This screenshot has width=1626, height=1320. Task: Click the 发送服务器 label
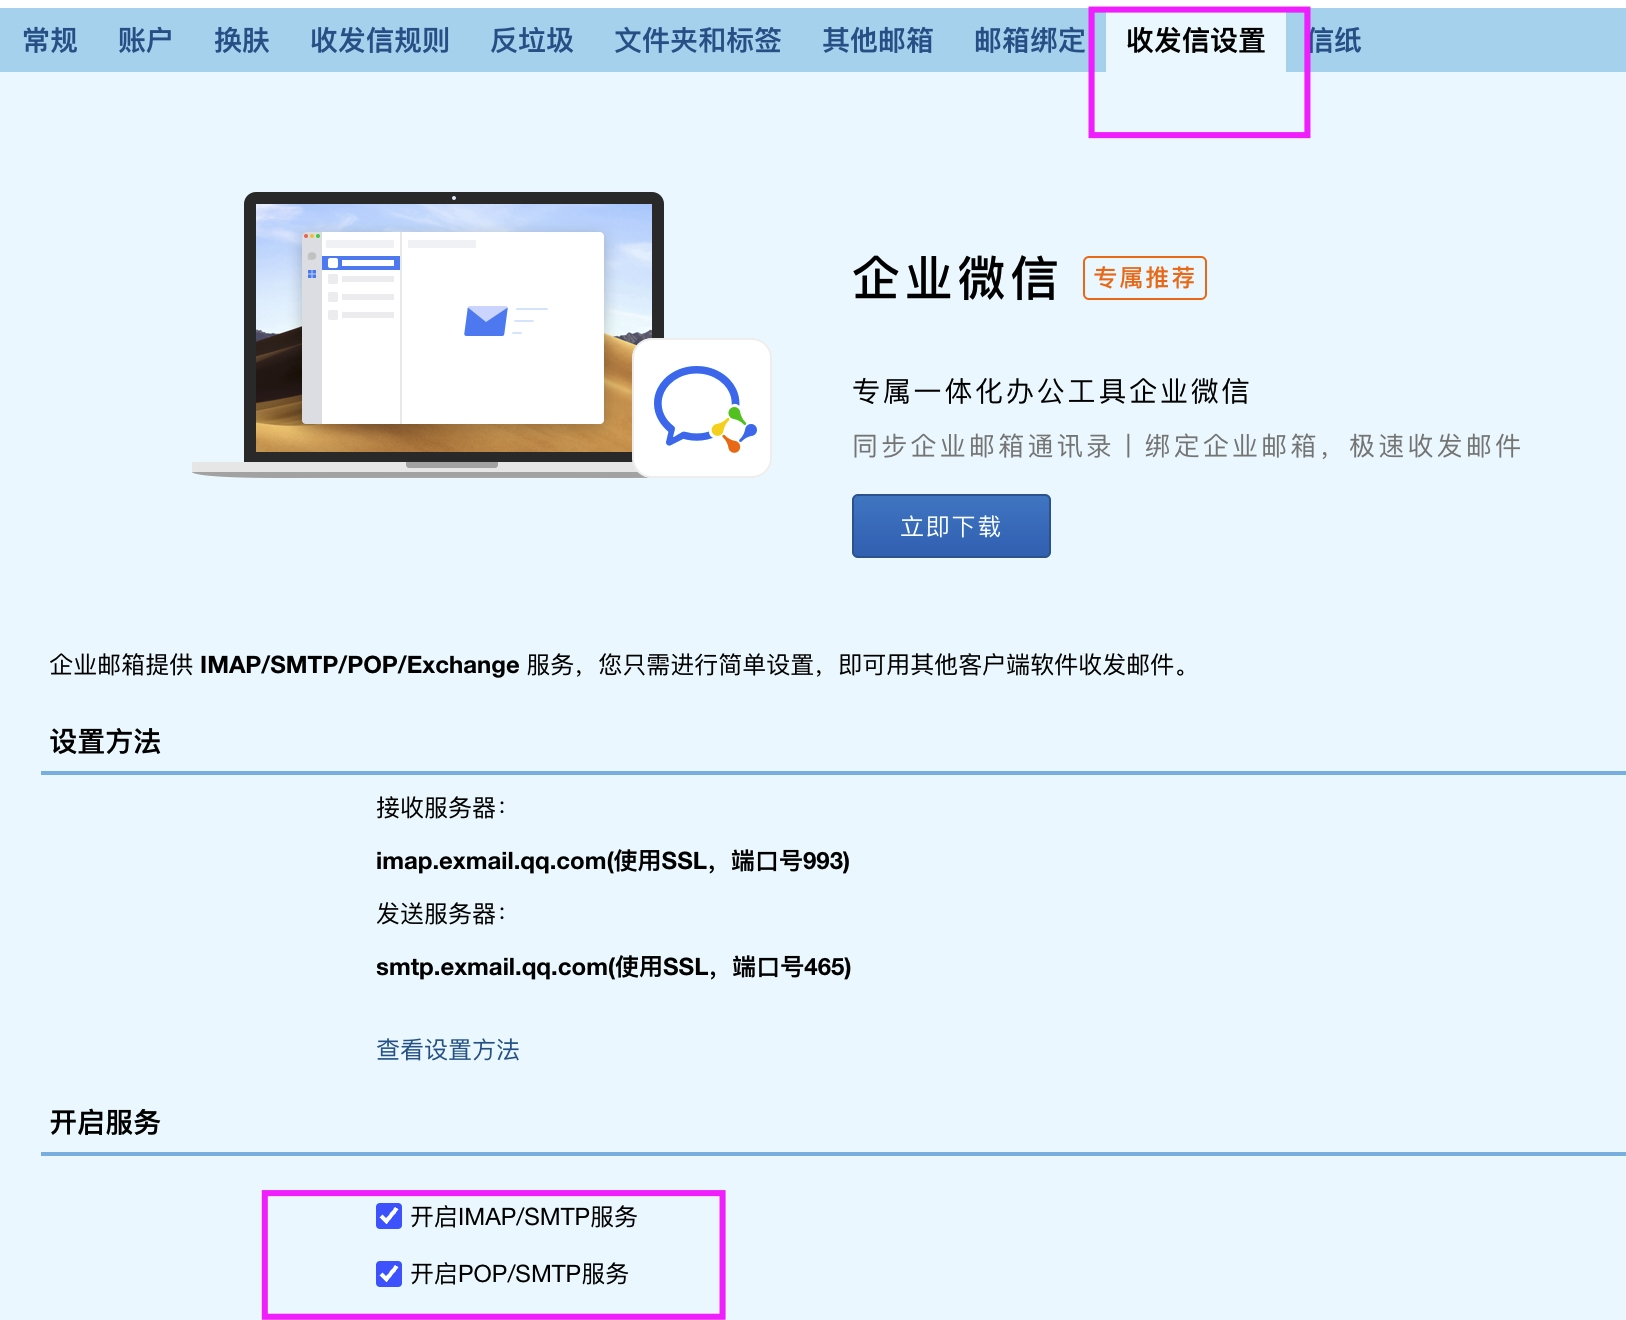(x=441, y=914)
